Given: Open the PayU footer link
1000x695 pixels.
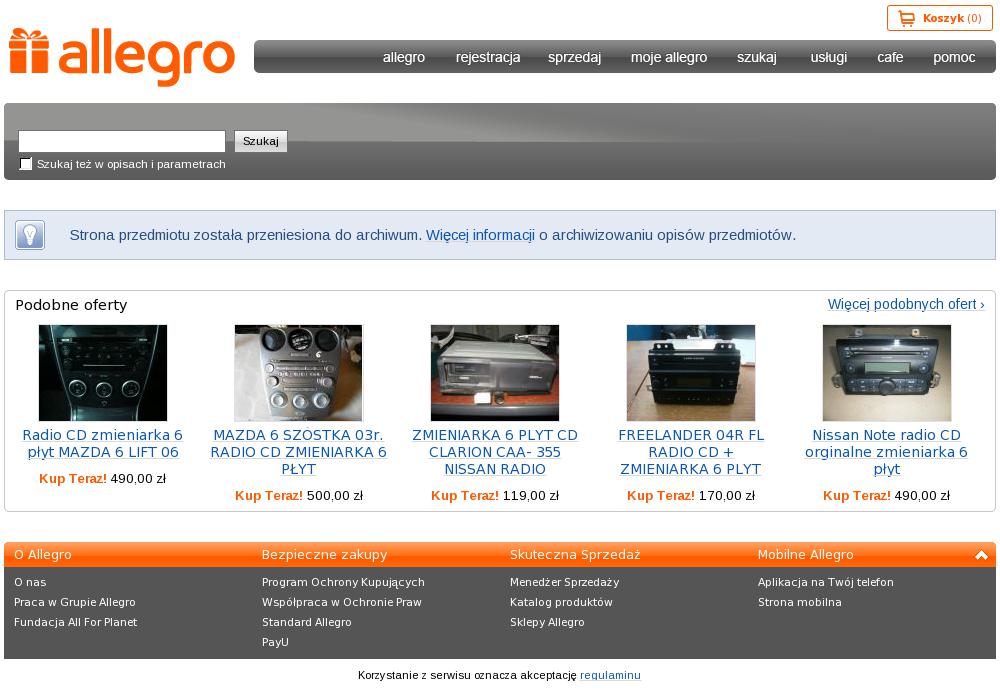Looking at the screenshot, I should (275, 642).
